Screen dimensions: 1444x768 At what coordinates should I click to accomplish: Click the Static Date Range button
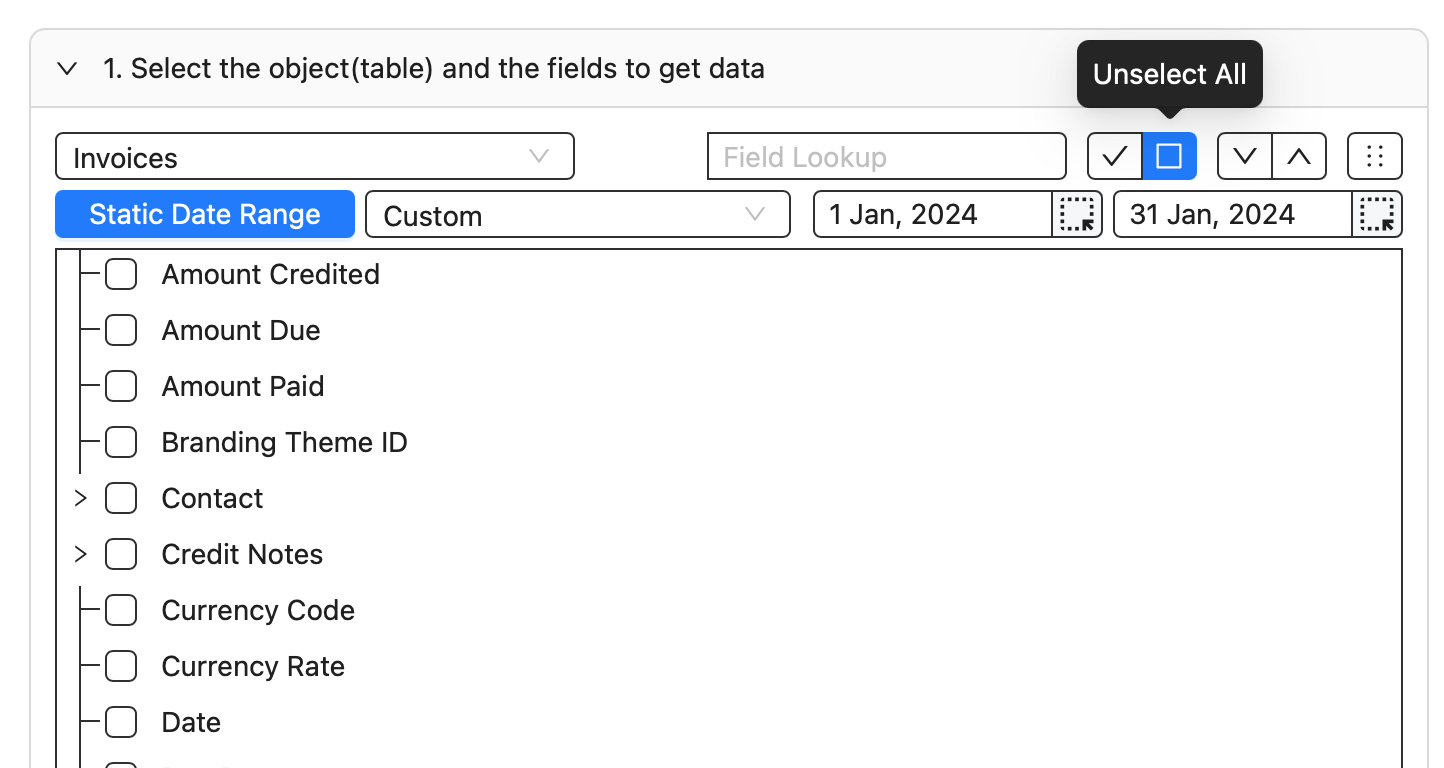[x=205, y=214]
